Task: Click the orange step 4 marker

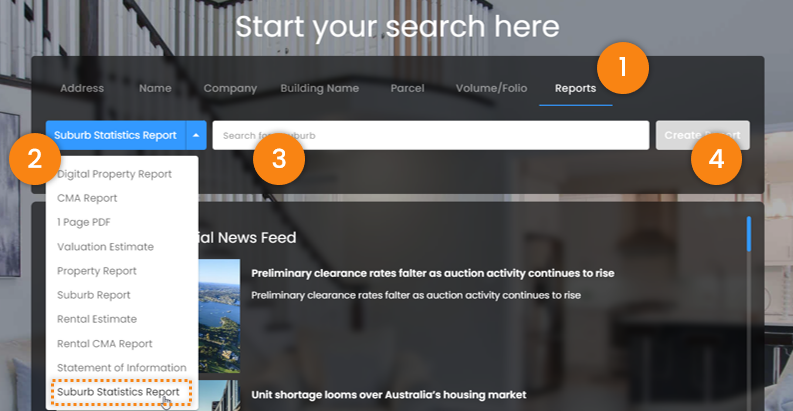Action: click(x=716, y=159)
